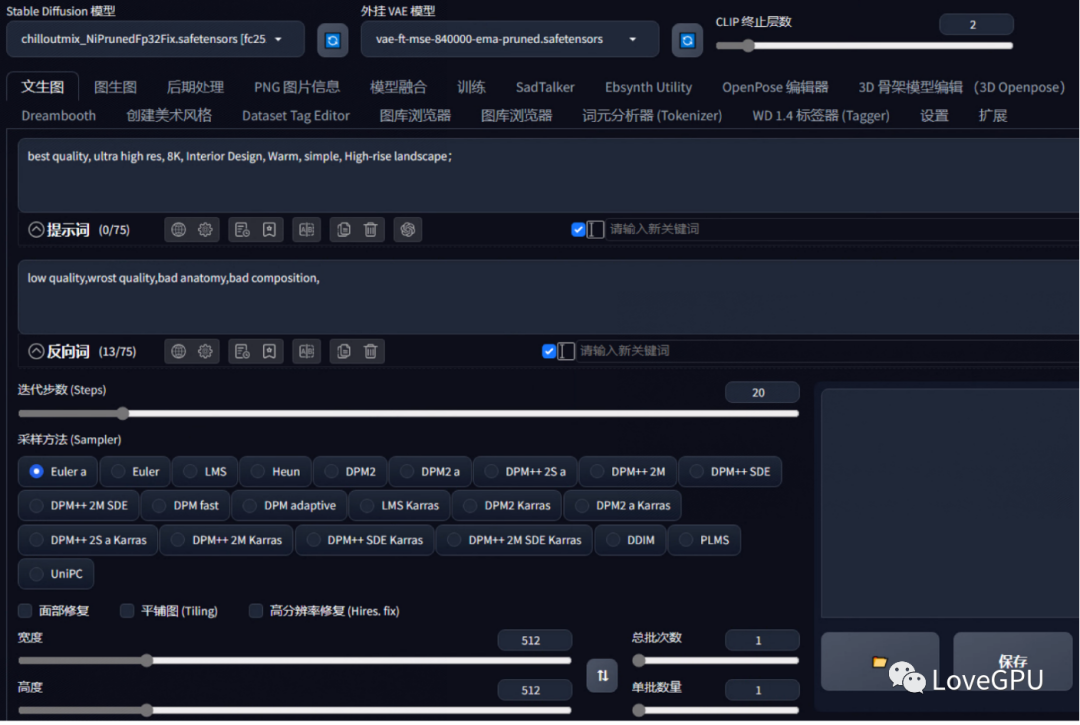The image size is (1080, 725).
Task: Adjust 宽度 width slider
Action: click(x=295, y=661)
